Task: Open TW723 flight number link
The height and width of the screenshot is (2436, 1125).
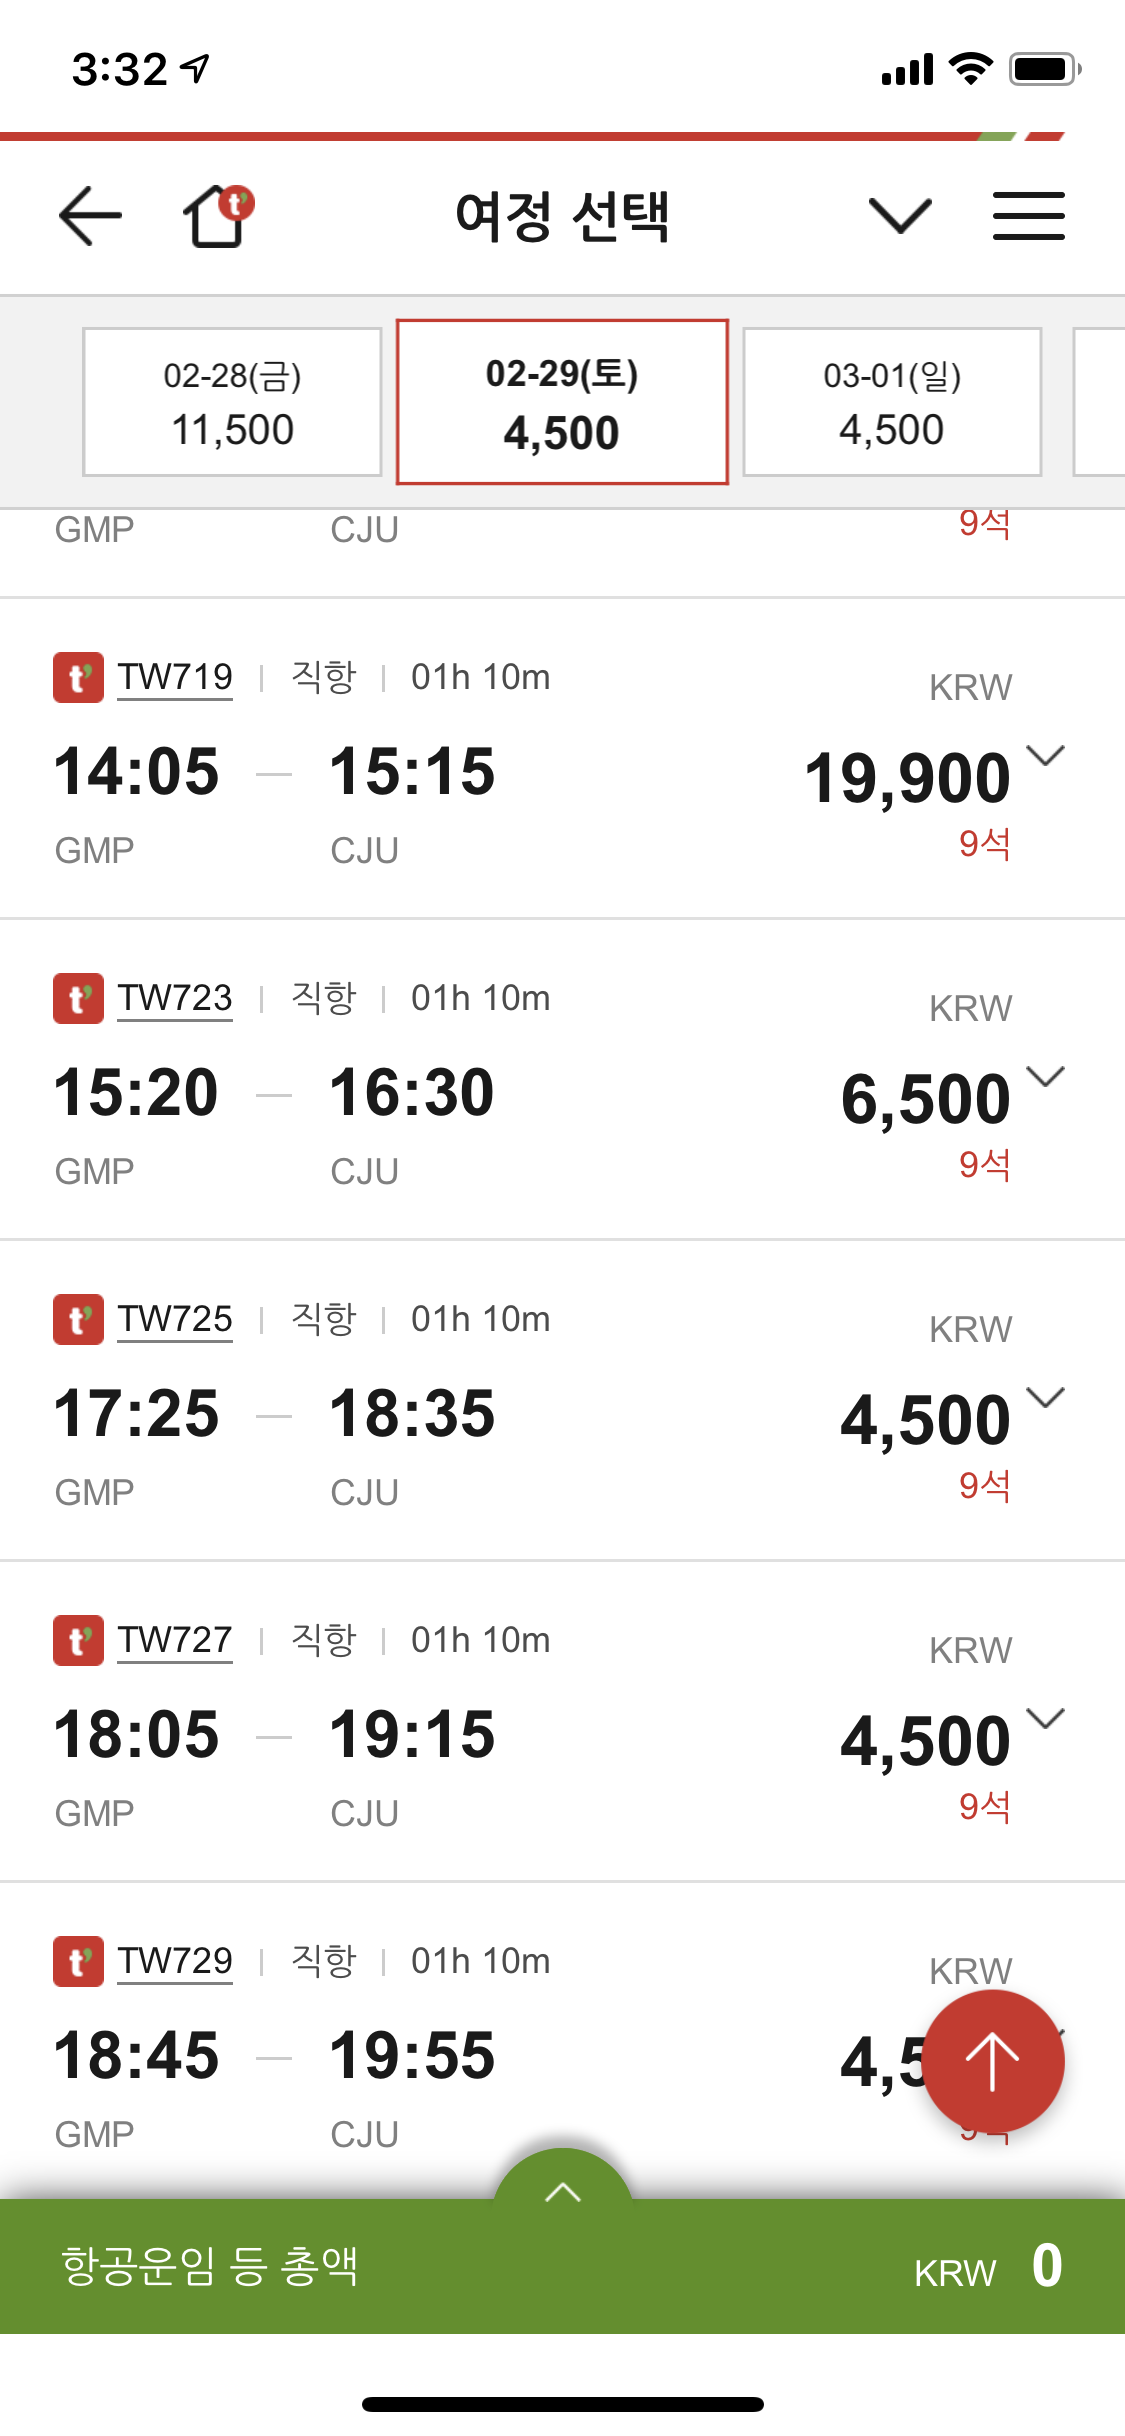Action: click(x=175, y=998)
